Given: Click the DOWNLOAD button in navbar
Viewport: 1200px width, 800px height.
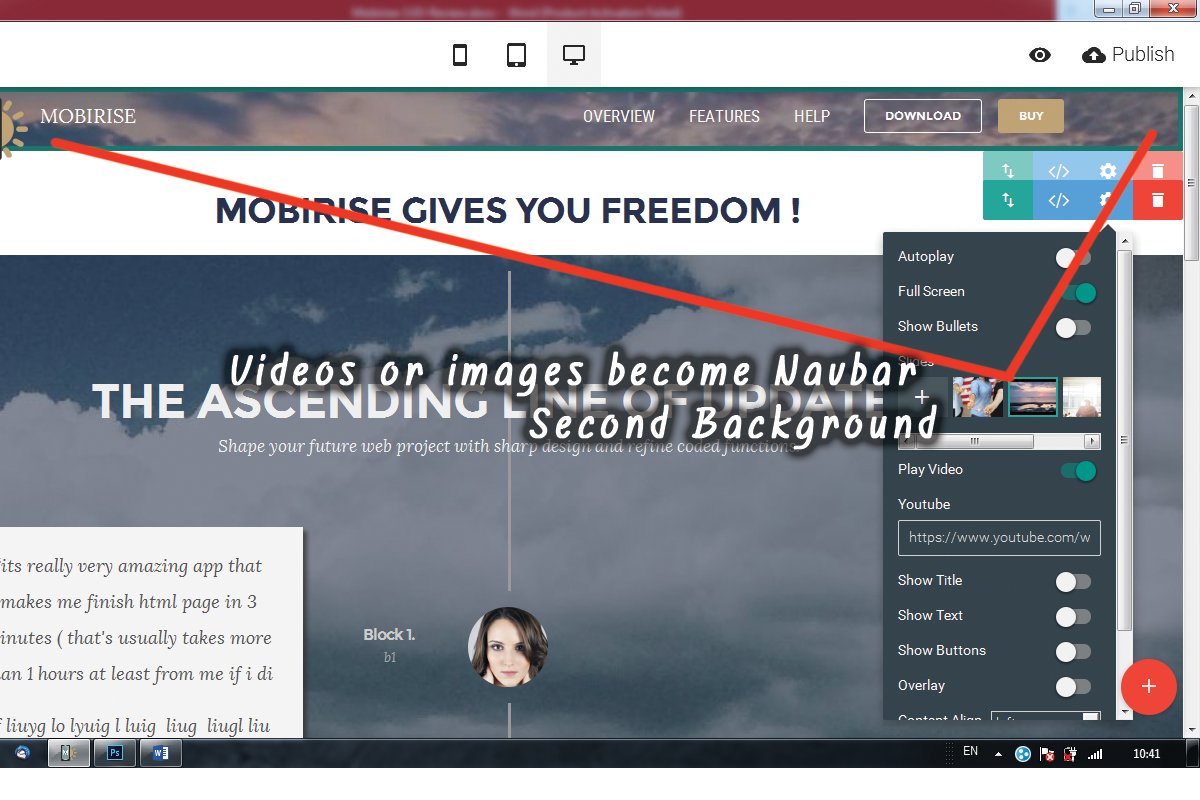Looking at the screenshot, I should click(x=922, y=116).
